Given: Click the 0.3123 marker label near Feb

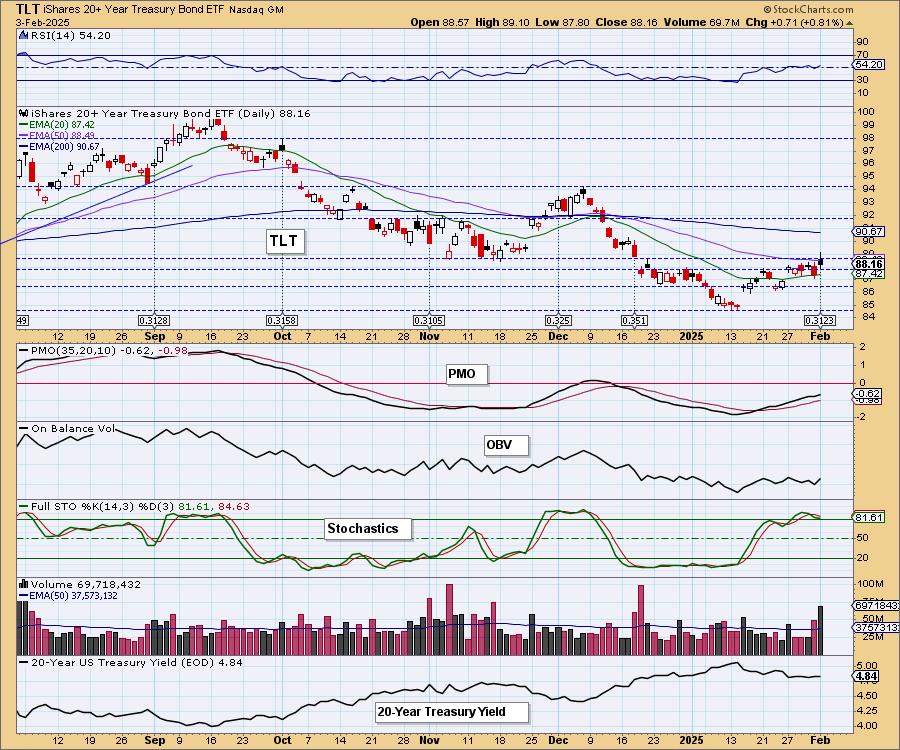Looking at the screenshot, I should click(819, 321).
